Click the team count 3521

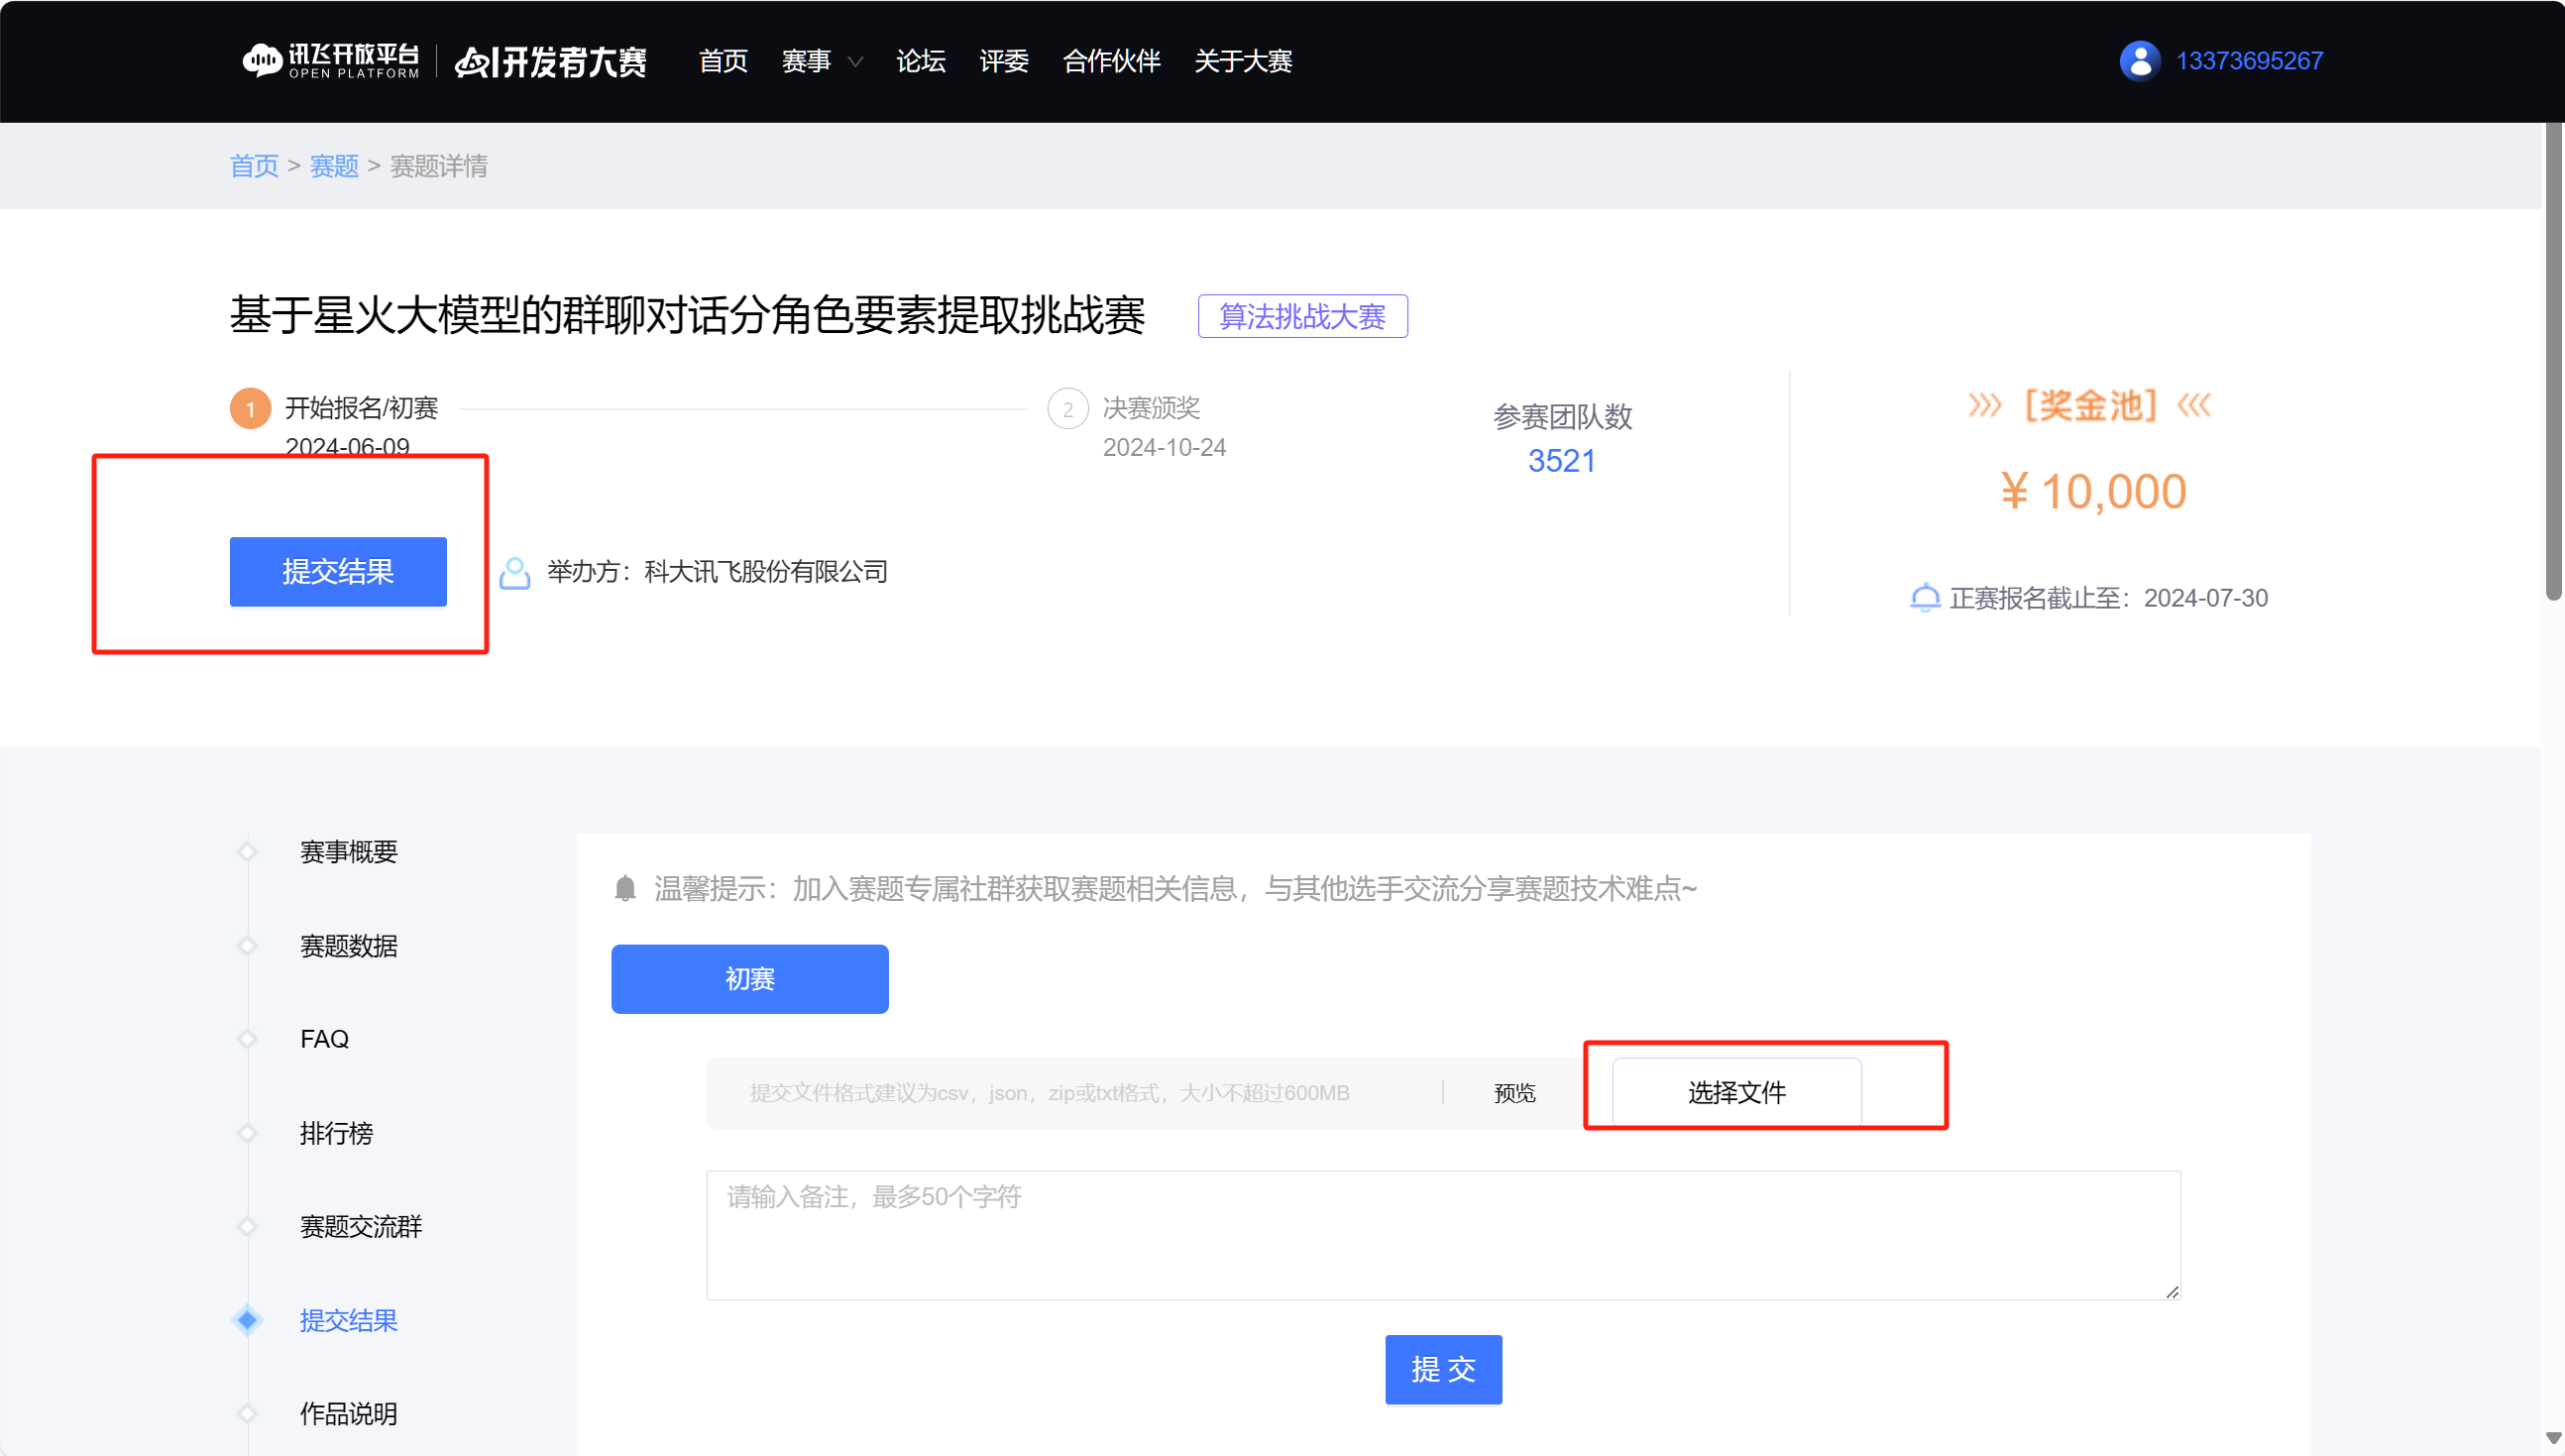point(1562,461)
